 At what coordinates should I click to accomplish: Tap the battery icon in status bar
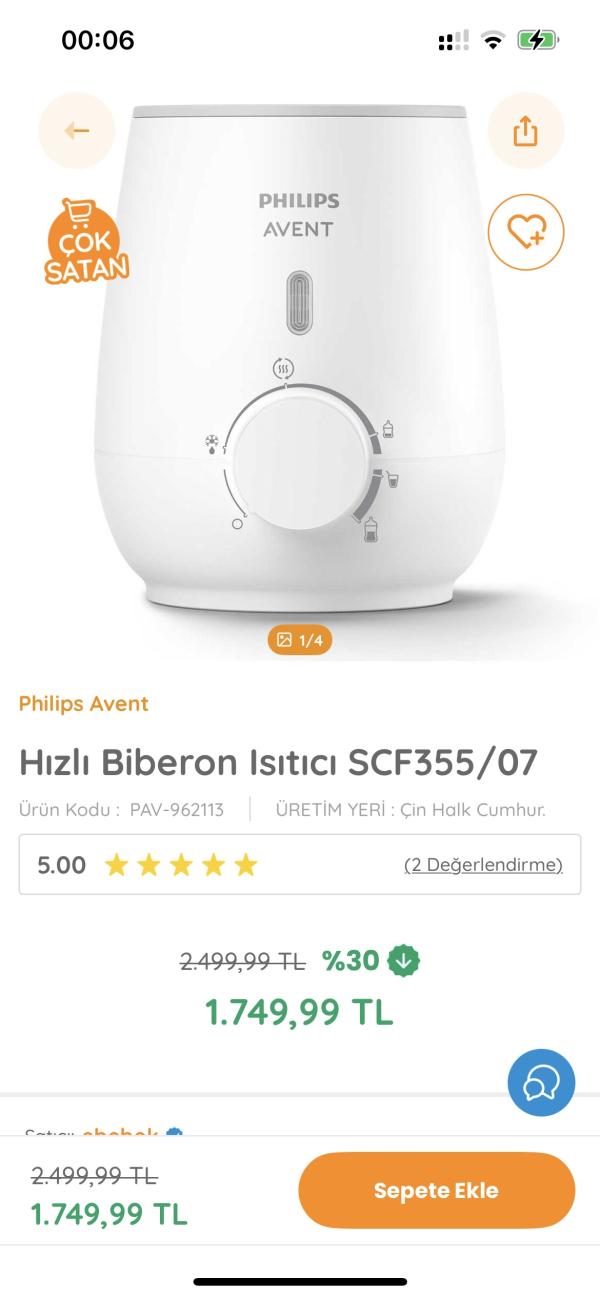(x=538, y=40)
